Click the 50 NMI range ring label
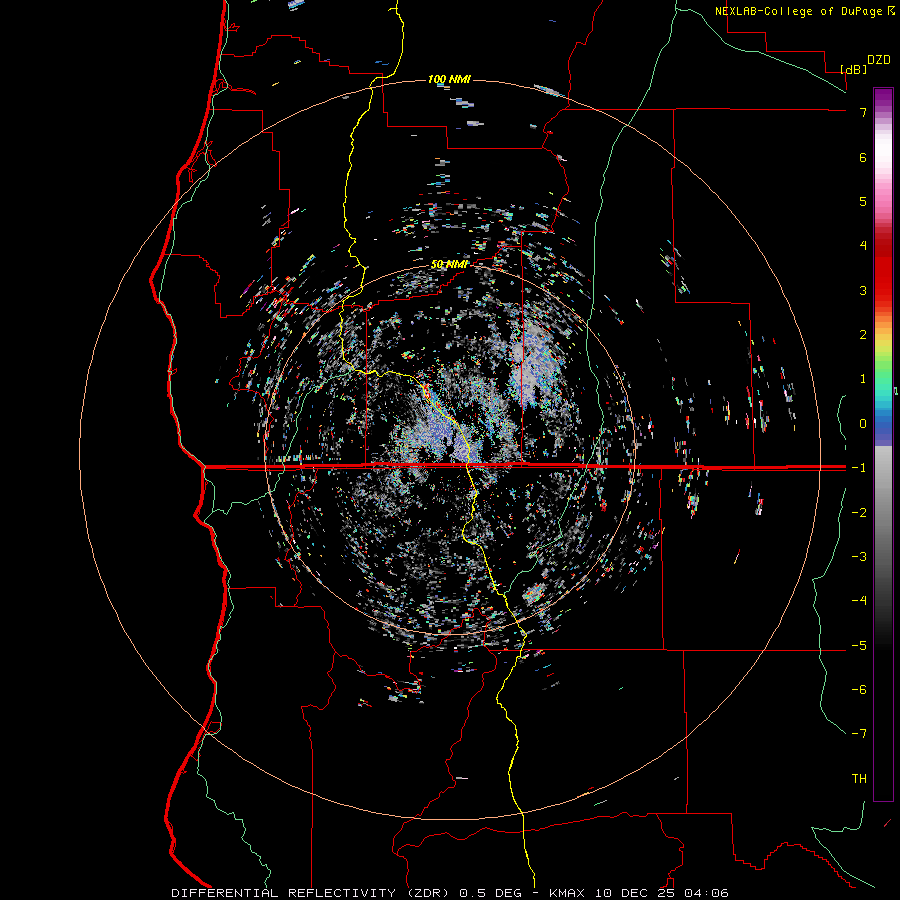The height and width of the screenshot is (900, 900). click(449, 265)
